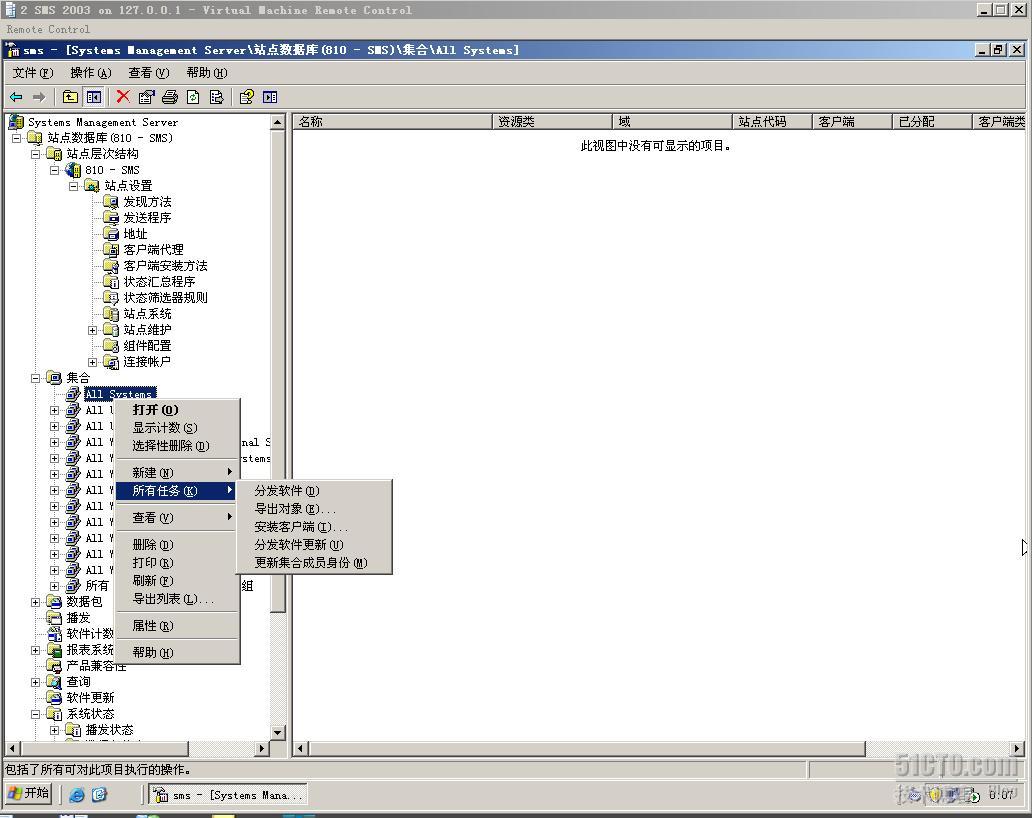Choose 属性(R) in context menu
This screenshot has width=1032, height=818.
point(177,625)
